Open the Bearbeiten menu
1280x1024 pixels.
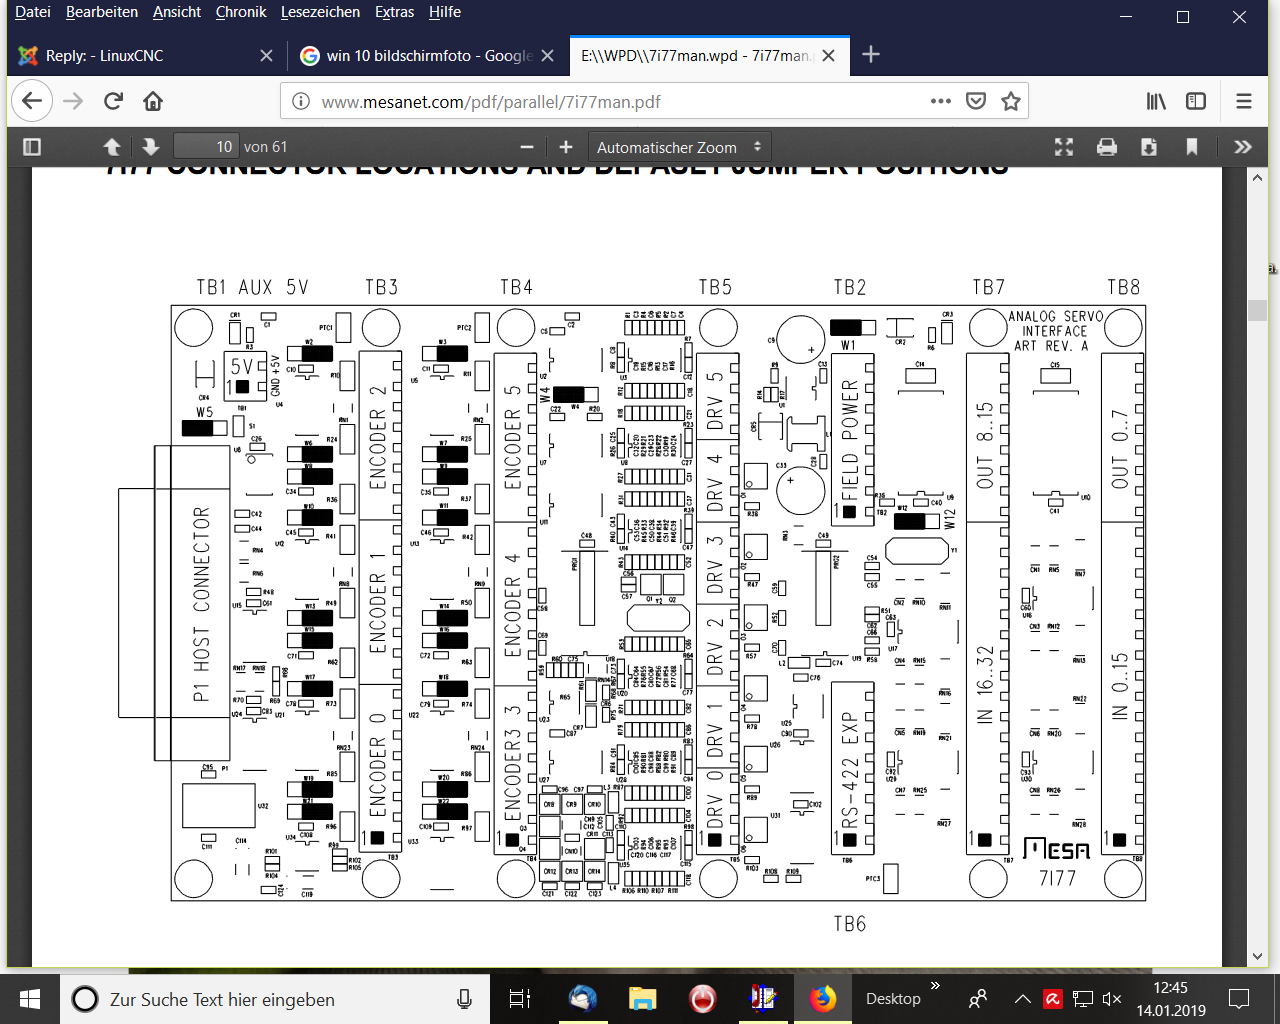click(102, 12)
